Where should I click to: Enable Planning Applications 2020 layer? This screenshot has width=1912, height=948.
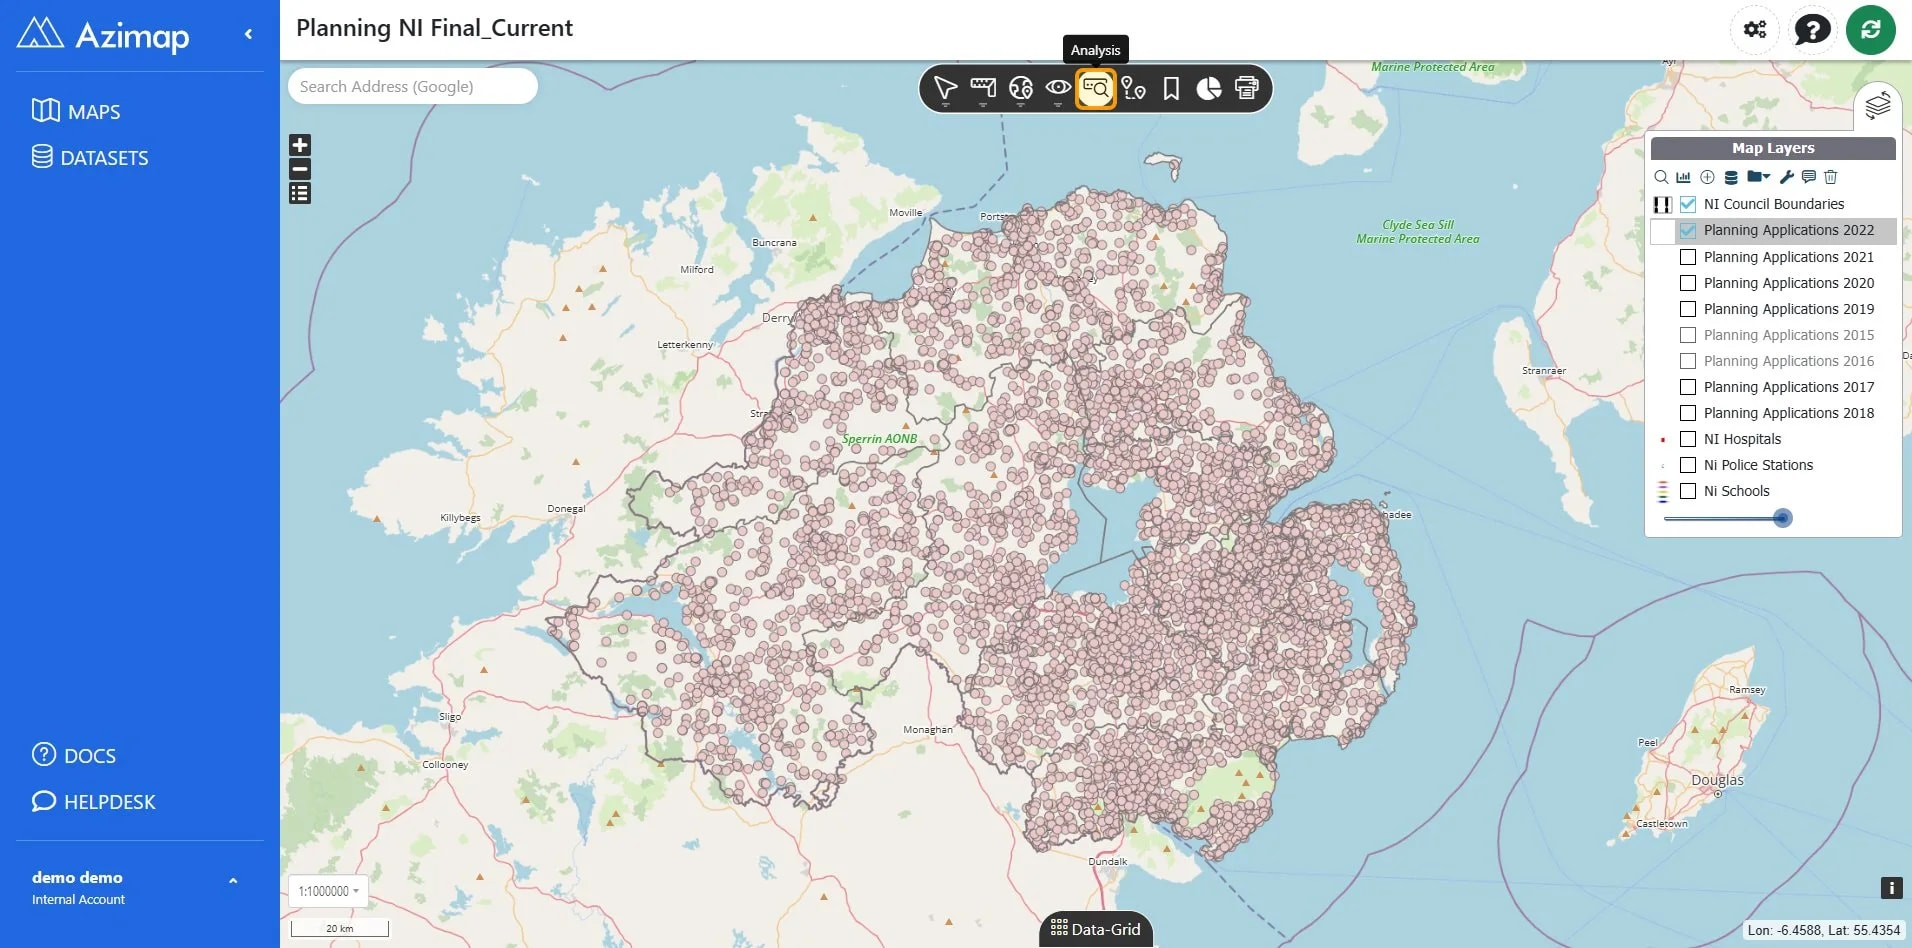point(1688,283)
